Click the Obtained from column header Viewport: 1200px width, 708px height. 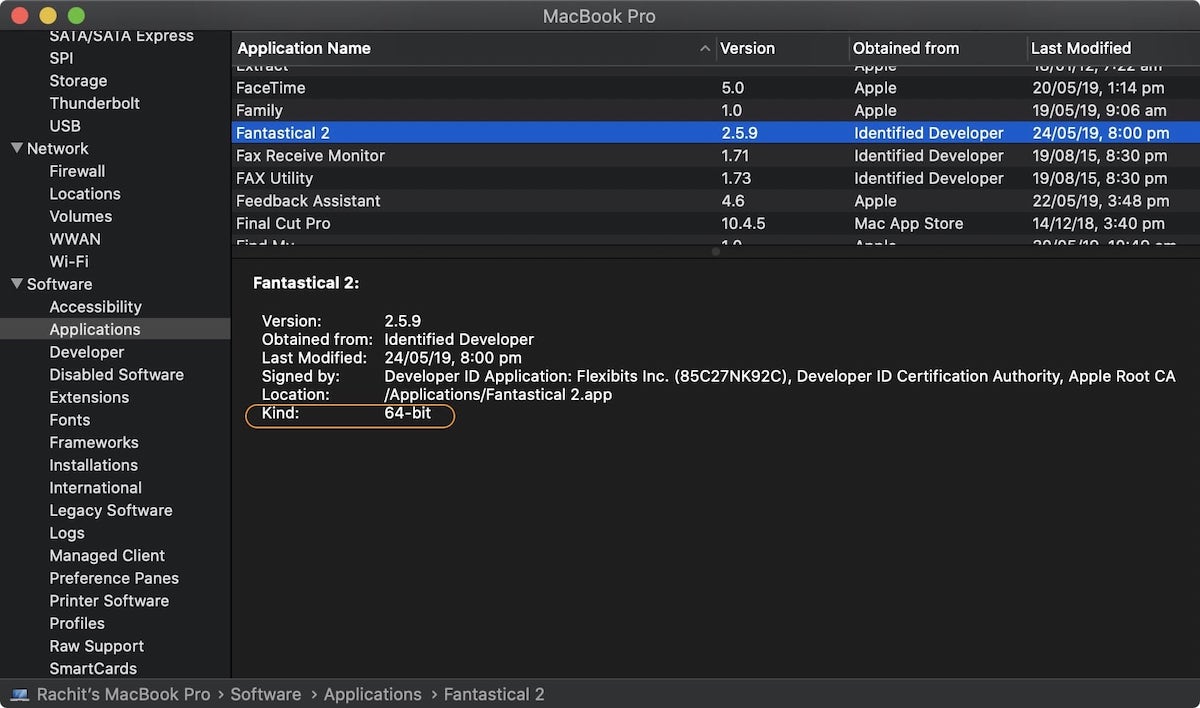pyautogui.click(x=905, y=48)
